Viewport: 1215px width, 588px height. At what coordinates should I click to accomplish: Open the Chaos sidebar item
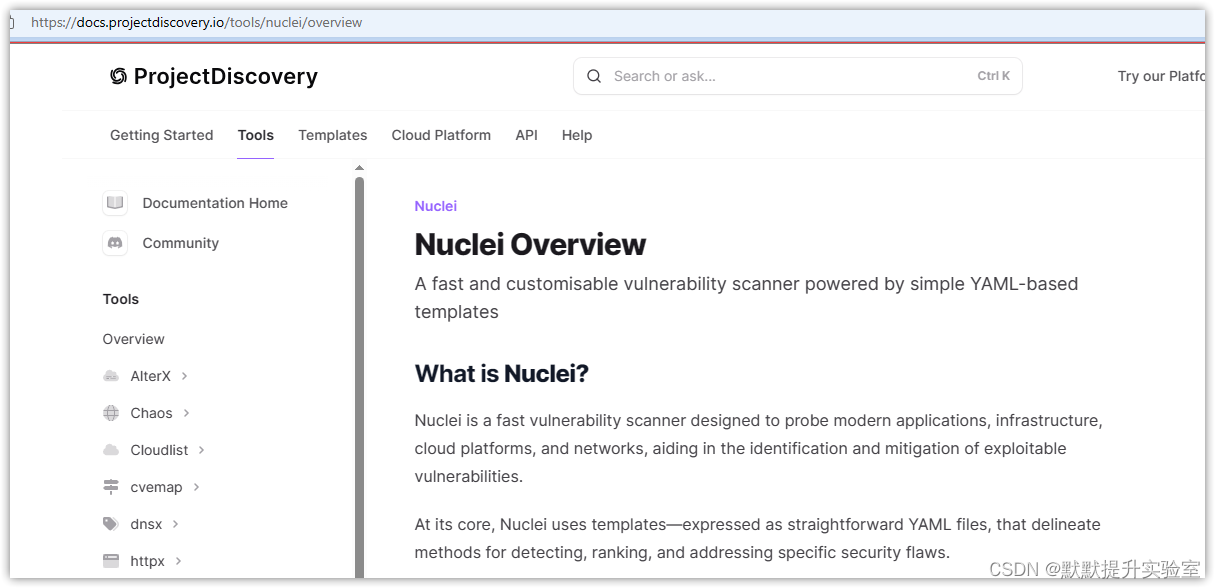point(152,413)
